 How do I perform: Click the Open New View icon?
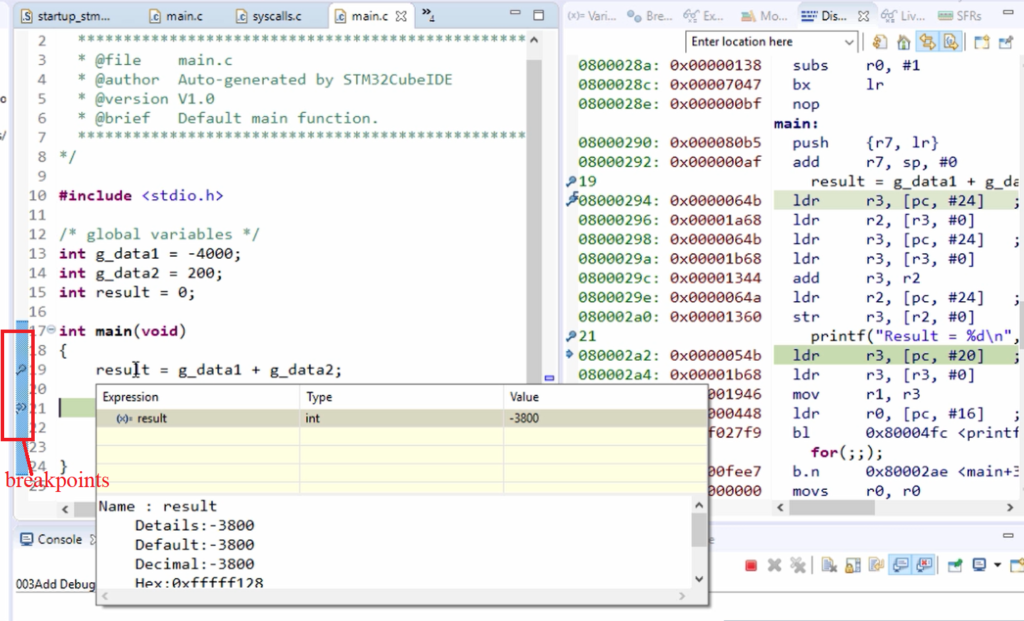point(981,42)
